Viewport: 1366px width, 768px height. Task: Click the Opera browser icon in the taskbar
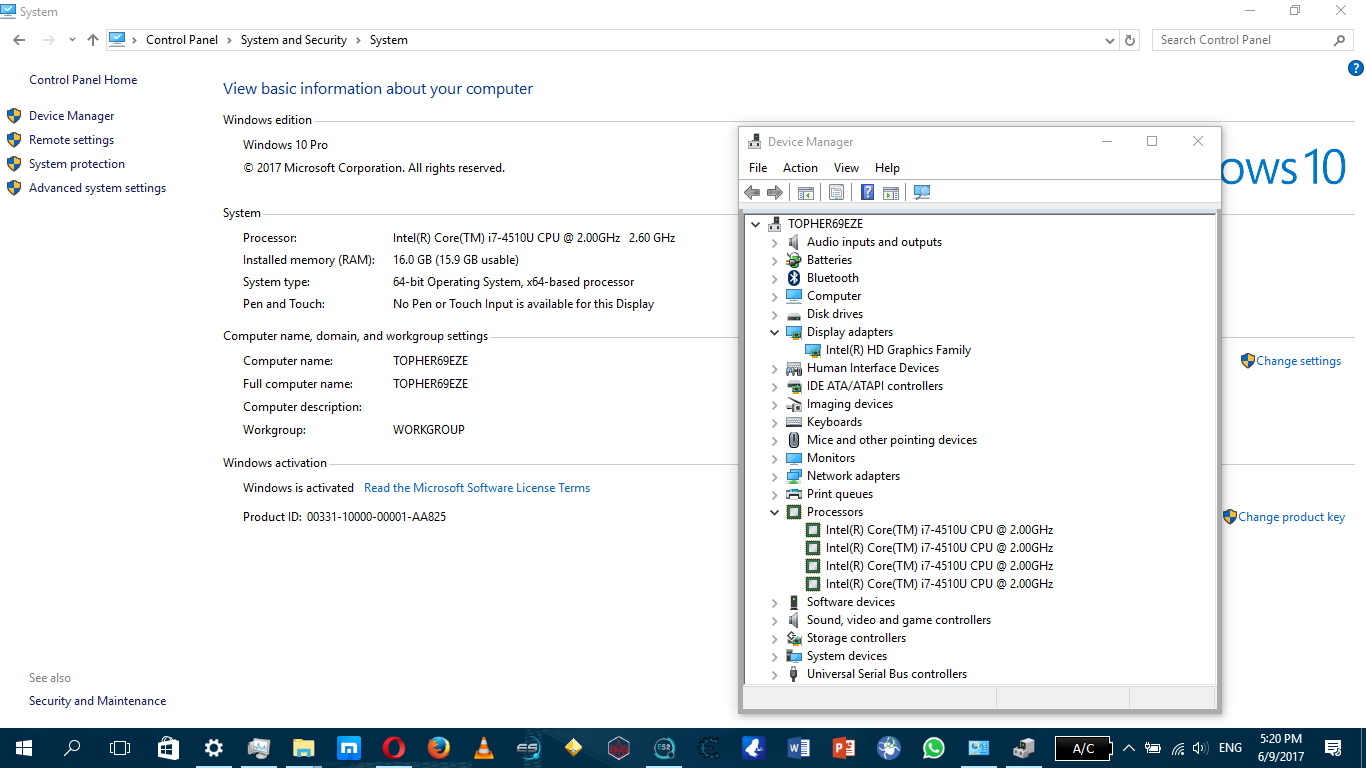pos(393,748)
